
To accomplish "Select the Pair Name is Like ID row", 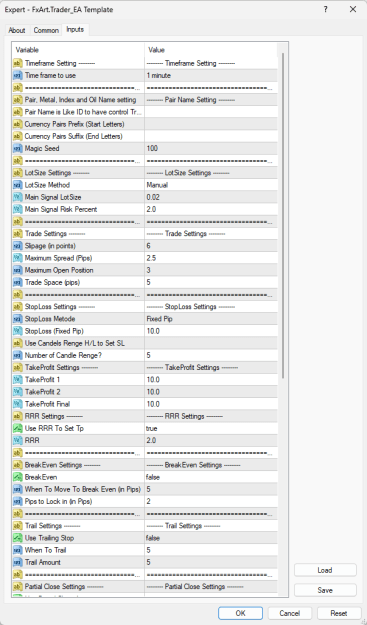I will pos(145,112).
